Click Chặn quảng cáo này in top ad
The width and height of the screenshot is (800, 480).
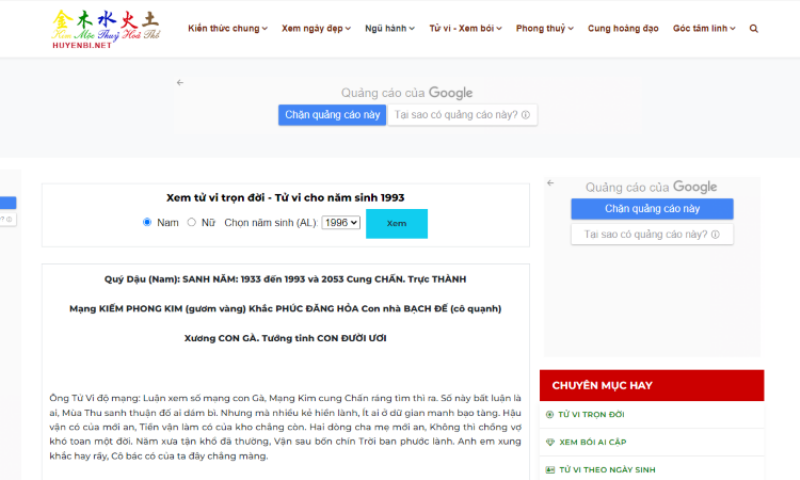[332, 115]
